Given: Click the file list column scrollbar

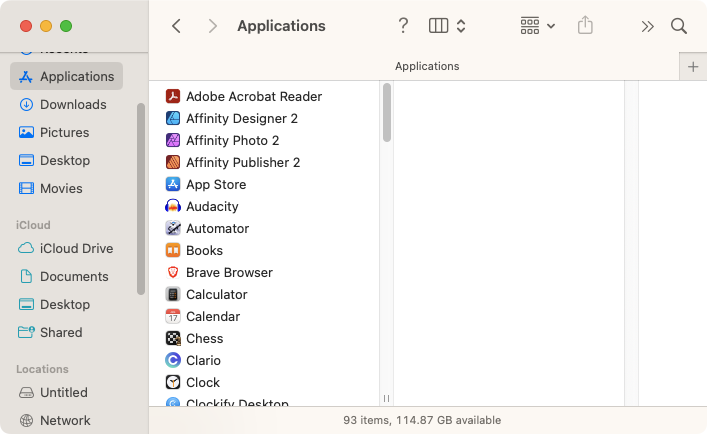Looking at the screenshot, I should pyautogui.click(x=387, y=113).
